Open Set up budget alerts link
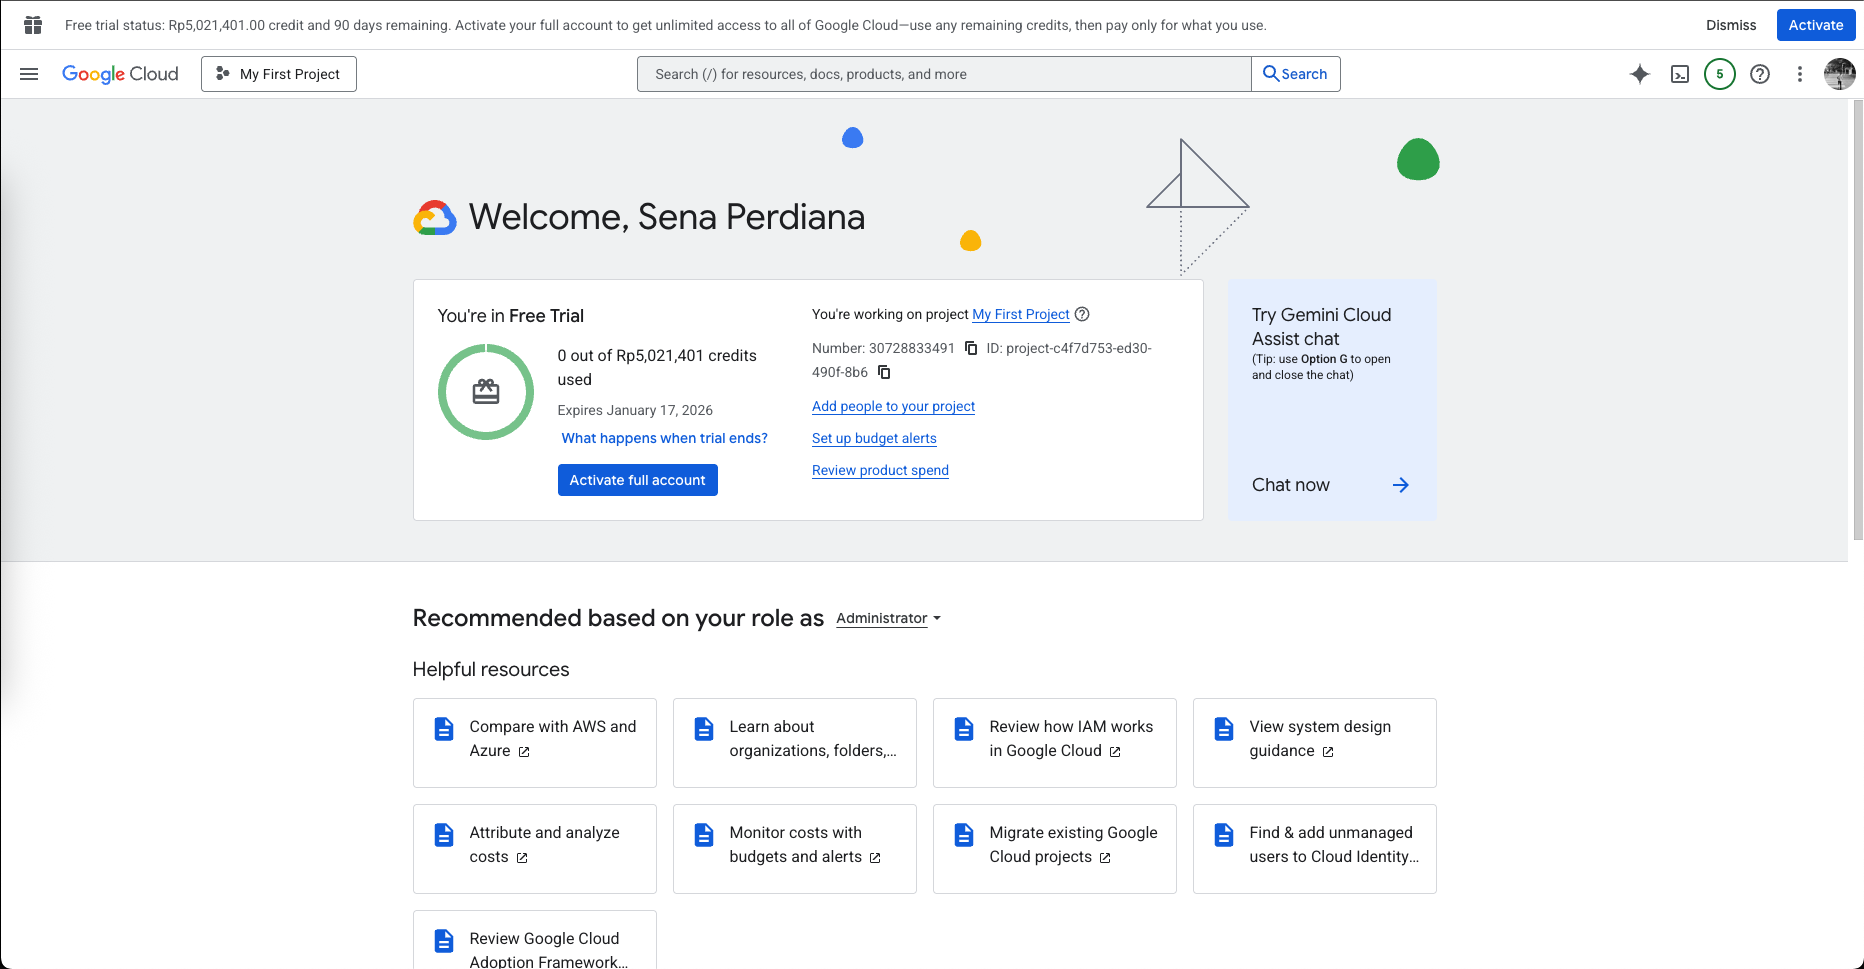The height and width of the screenshot is (969, 1864). tap(874, 438)
